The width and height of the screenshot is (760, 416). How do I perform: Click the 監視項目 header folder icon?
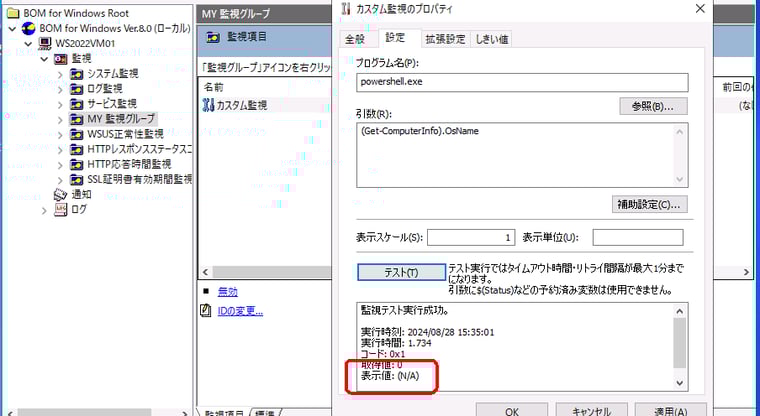coord(213,37)
